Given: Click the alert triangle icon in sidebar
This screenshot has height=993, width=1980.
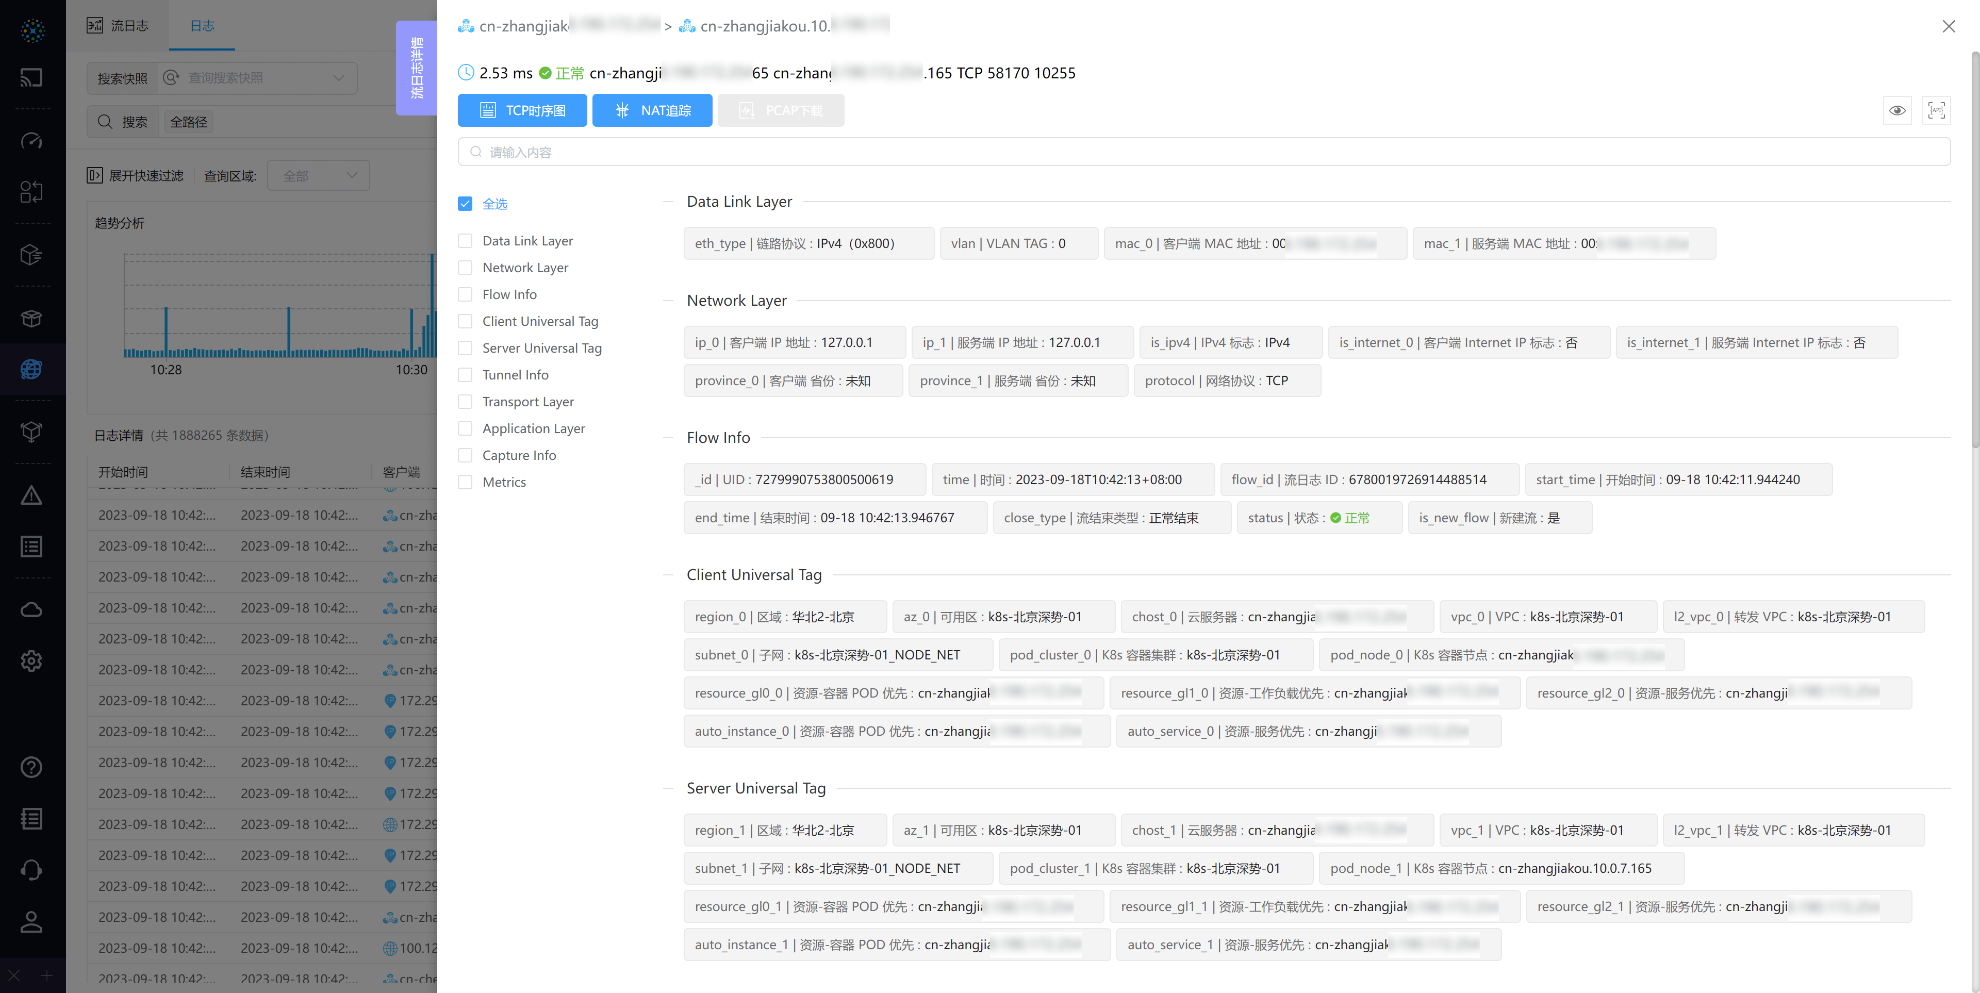Looking at the screenshot, I should [32, 496].
